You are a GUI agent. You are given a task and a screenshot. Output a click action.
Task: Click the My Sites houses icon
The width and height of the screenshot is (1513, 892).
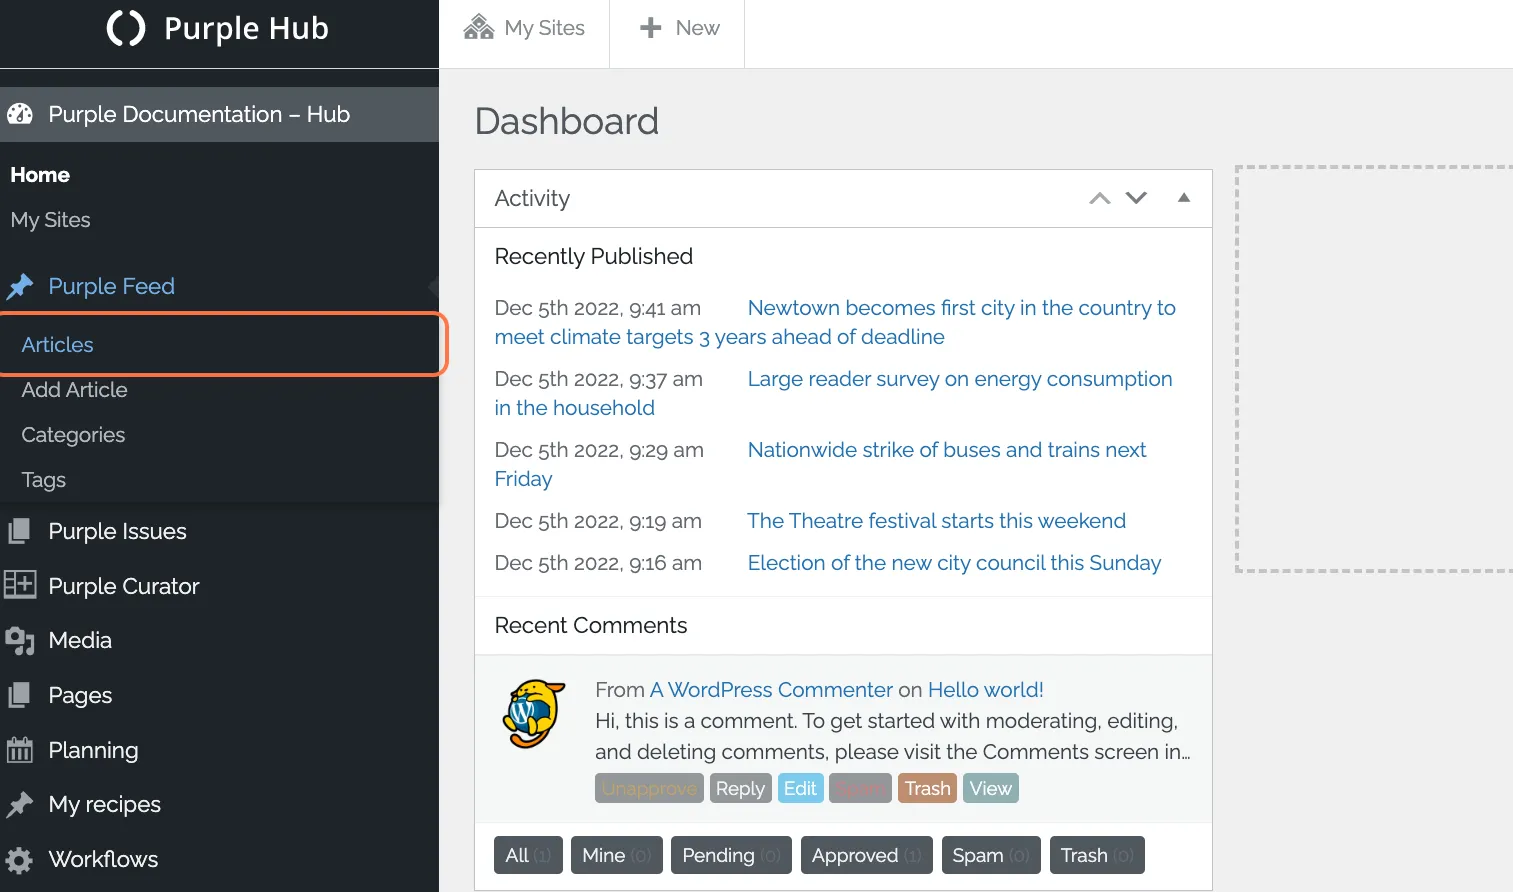coord(479,27)
